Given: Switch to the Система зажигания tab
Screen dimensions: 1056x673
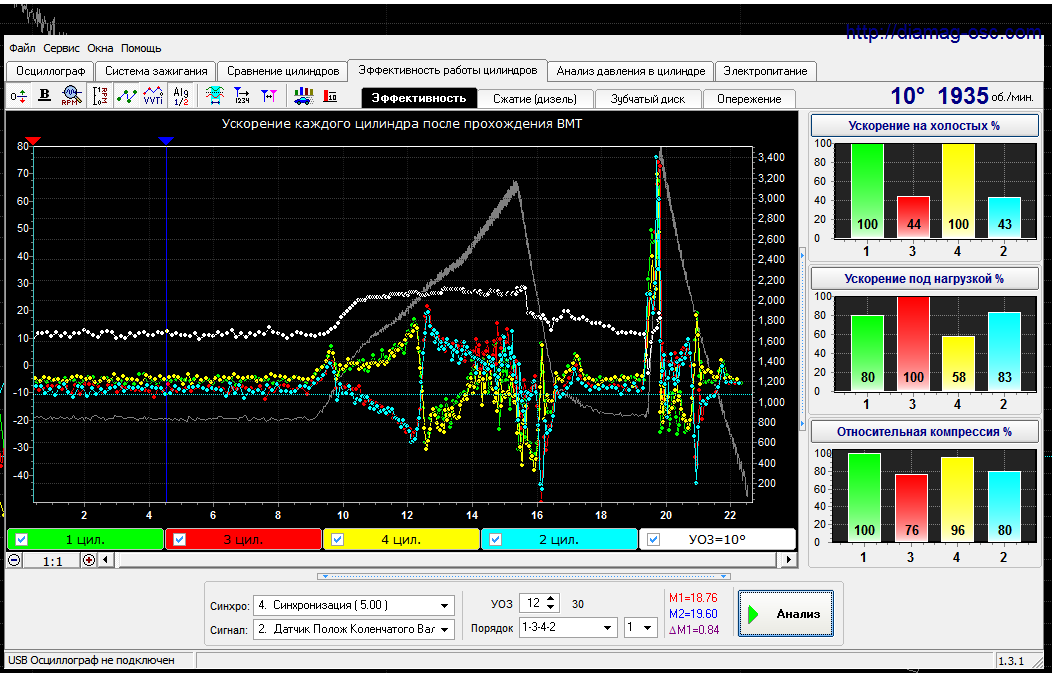Looking at the screenshot, I should click(x=156, y=71).
